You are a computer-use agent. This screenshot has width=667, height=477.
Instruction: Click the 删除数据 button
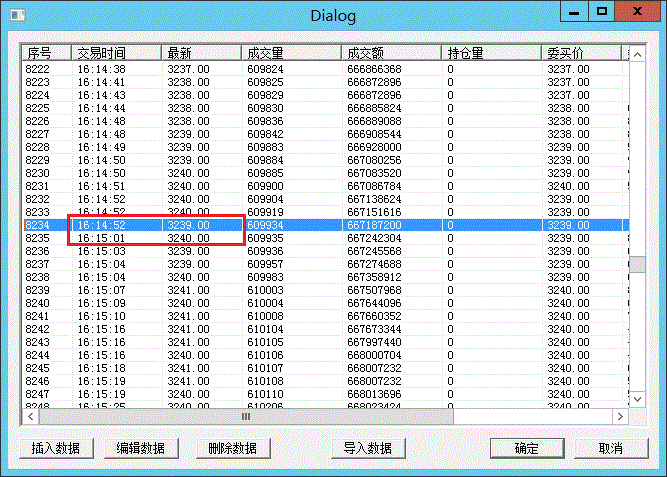point(233,448)
